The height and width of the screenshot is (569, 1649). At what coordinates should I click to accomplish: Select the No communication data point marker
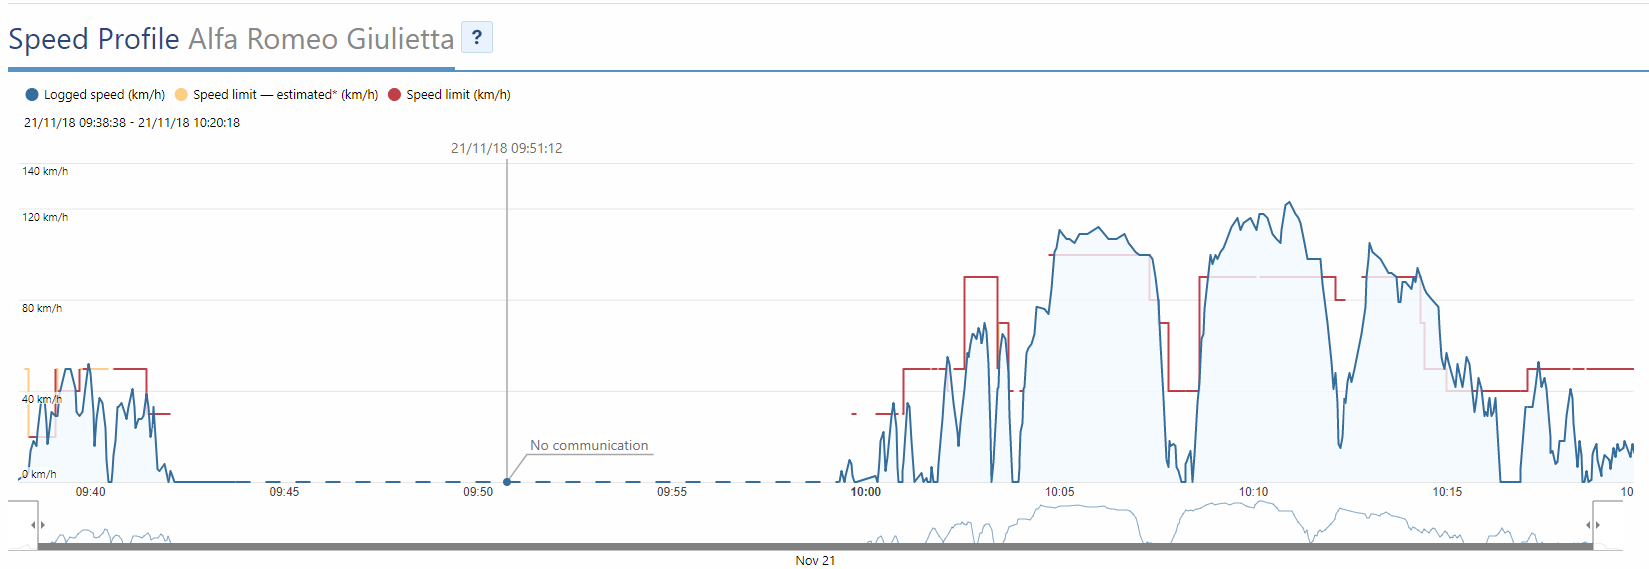[507, 482]
